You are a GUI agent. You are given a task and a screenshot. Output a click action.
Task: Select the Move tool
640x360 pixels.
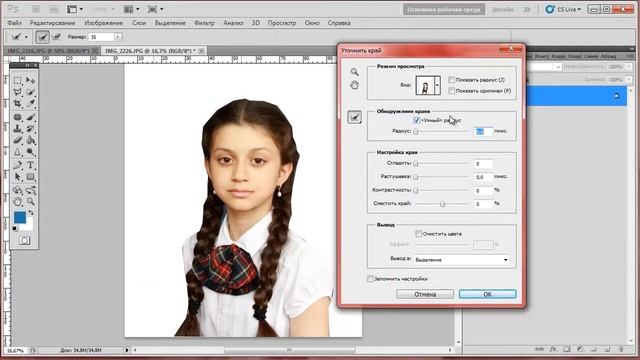tap(31, 80)
